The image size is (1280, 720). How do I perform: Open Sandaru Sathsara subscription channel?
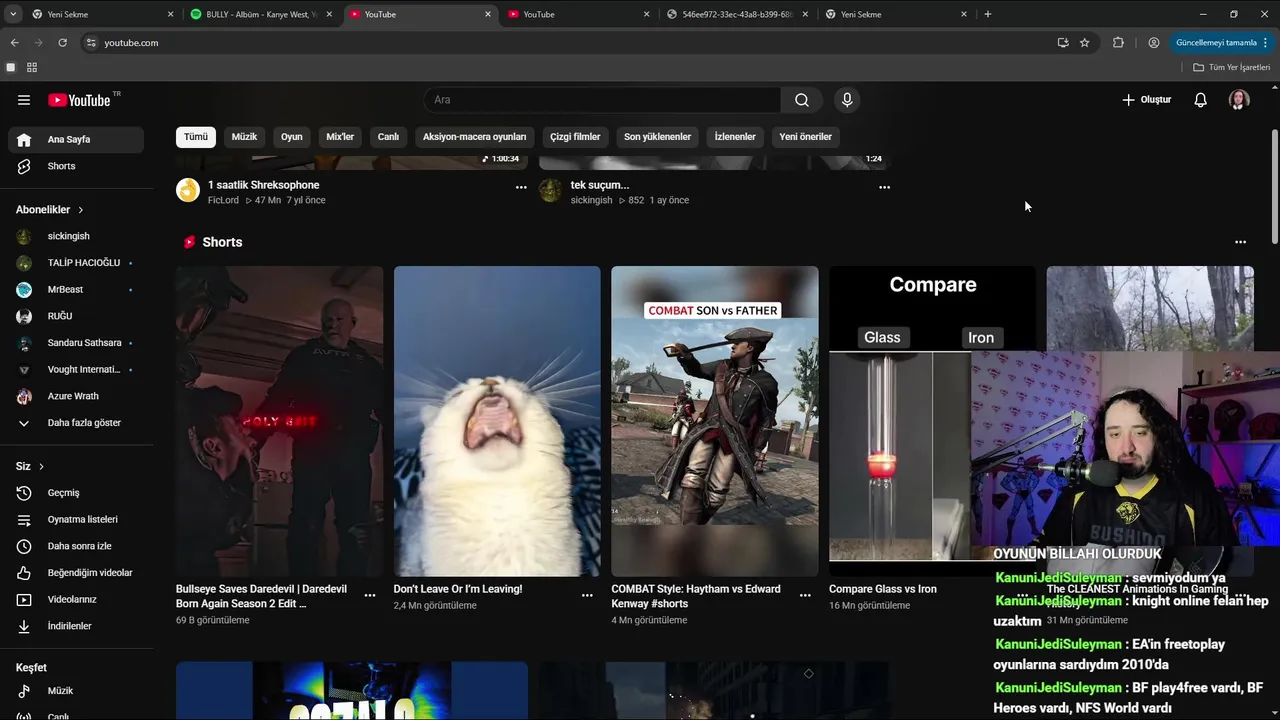[x=76, y=343]
